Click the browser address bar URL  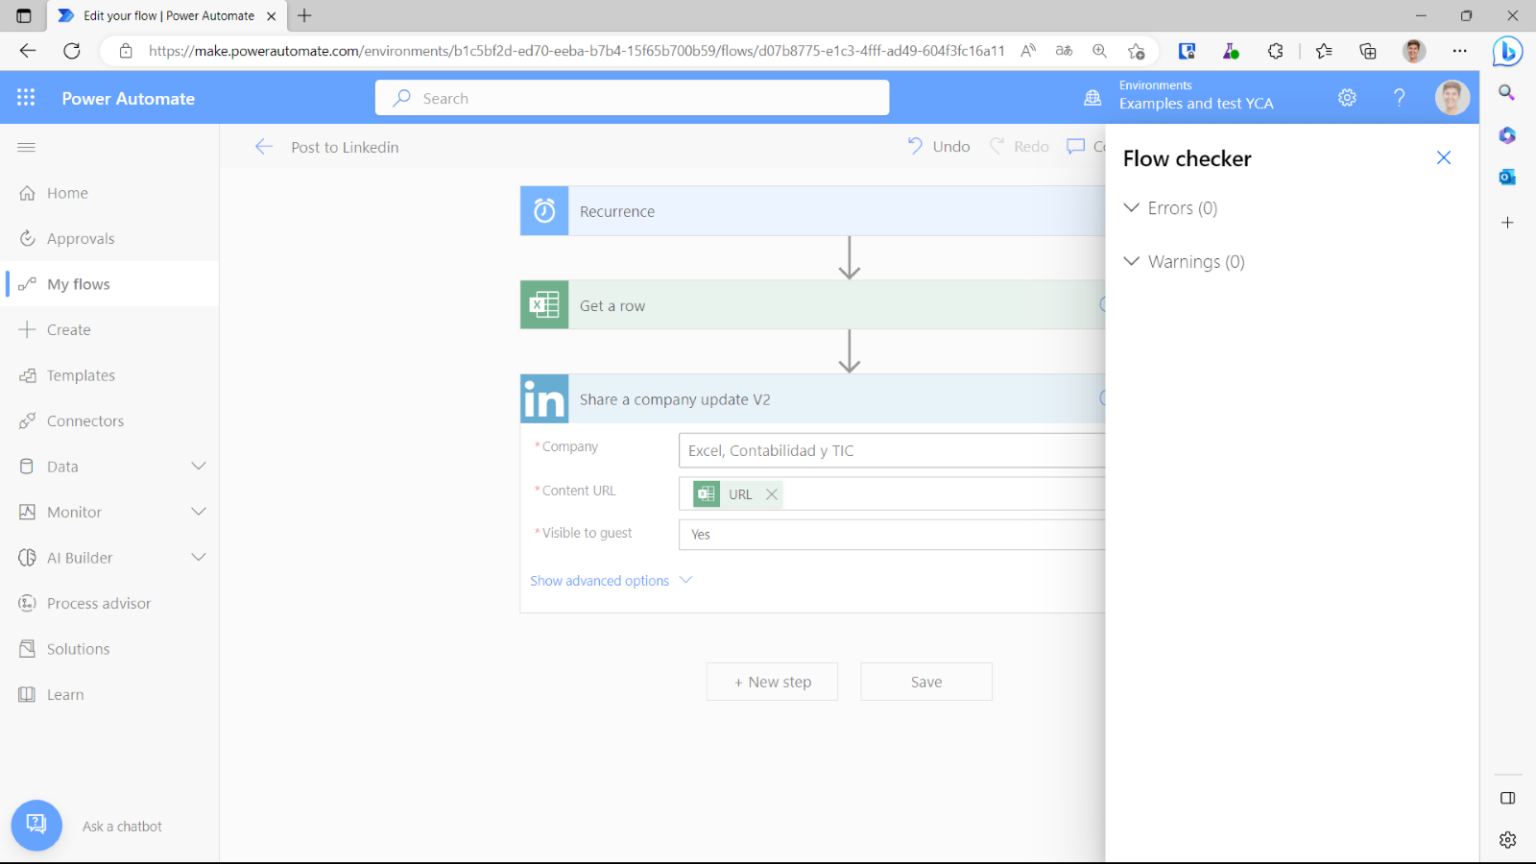pos(576,51)
